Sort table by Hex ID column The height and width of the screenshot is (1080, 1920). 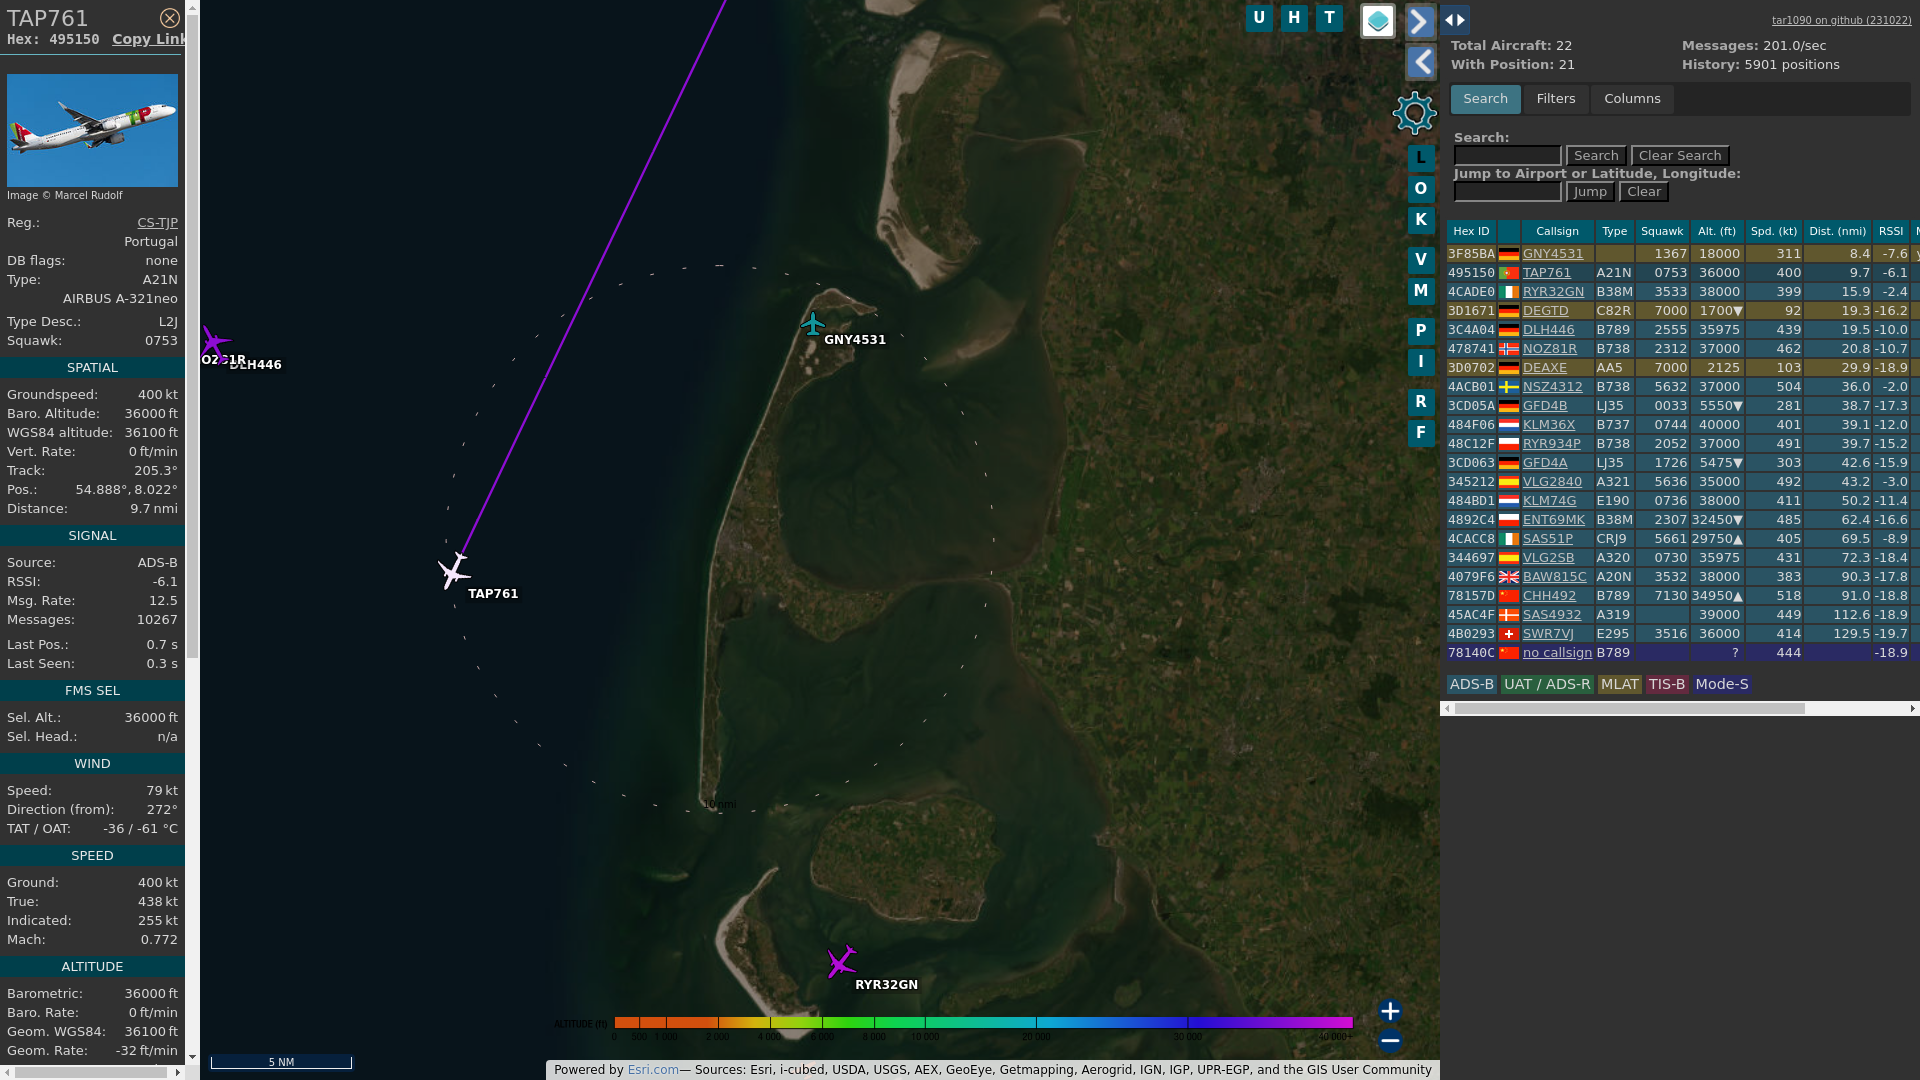[1470, 232]
